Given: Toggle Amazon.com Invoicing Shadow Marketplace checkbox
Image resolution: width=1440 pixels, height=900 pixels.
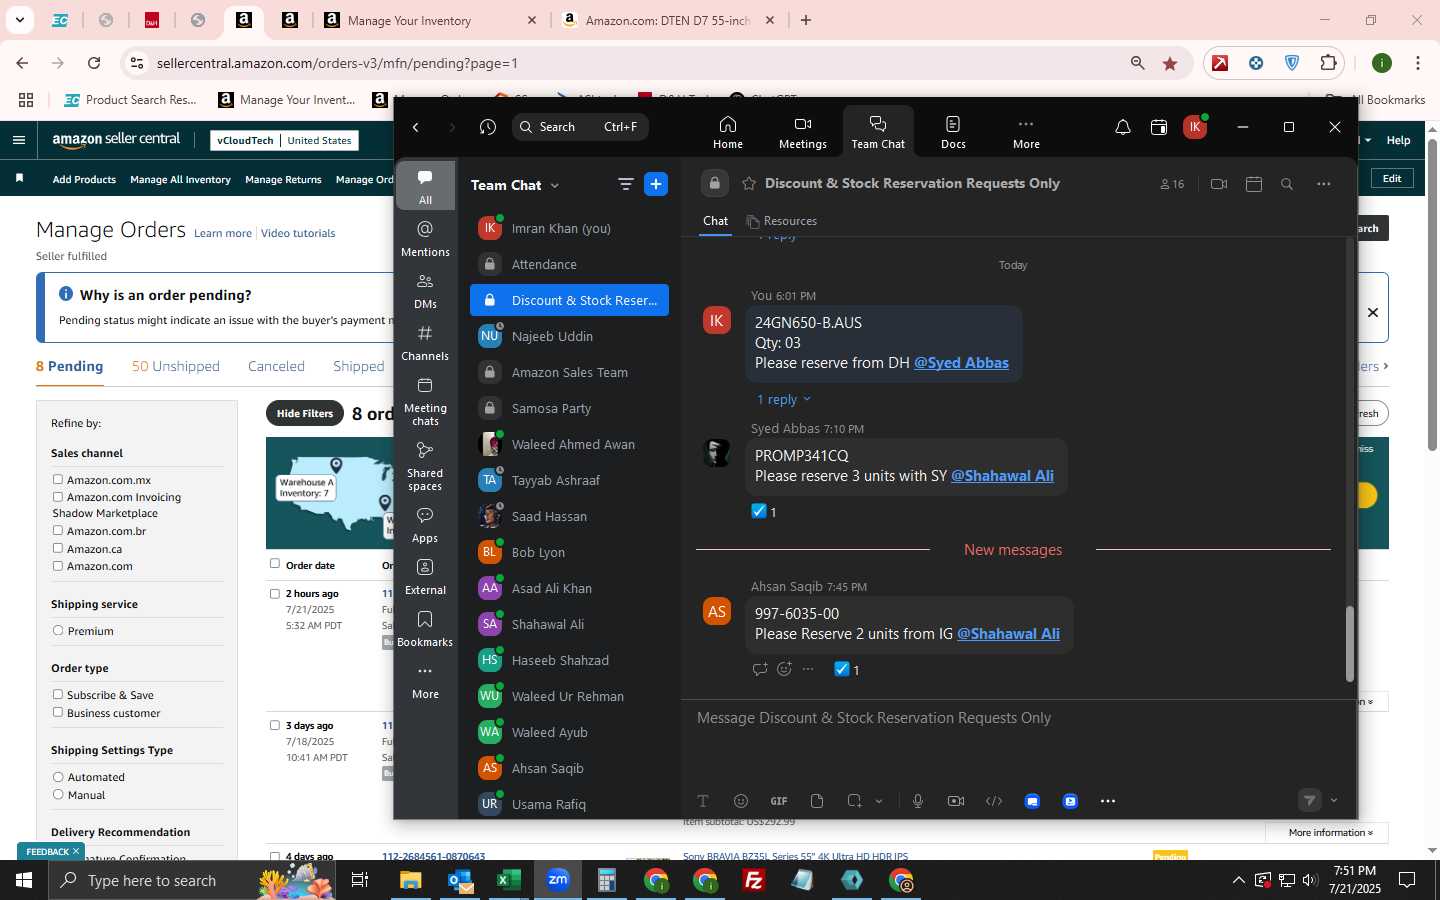Looking at the screenshot, I should click(58, 497).
